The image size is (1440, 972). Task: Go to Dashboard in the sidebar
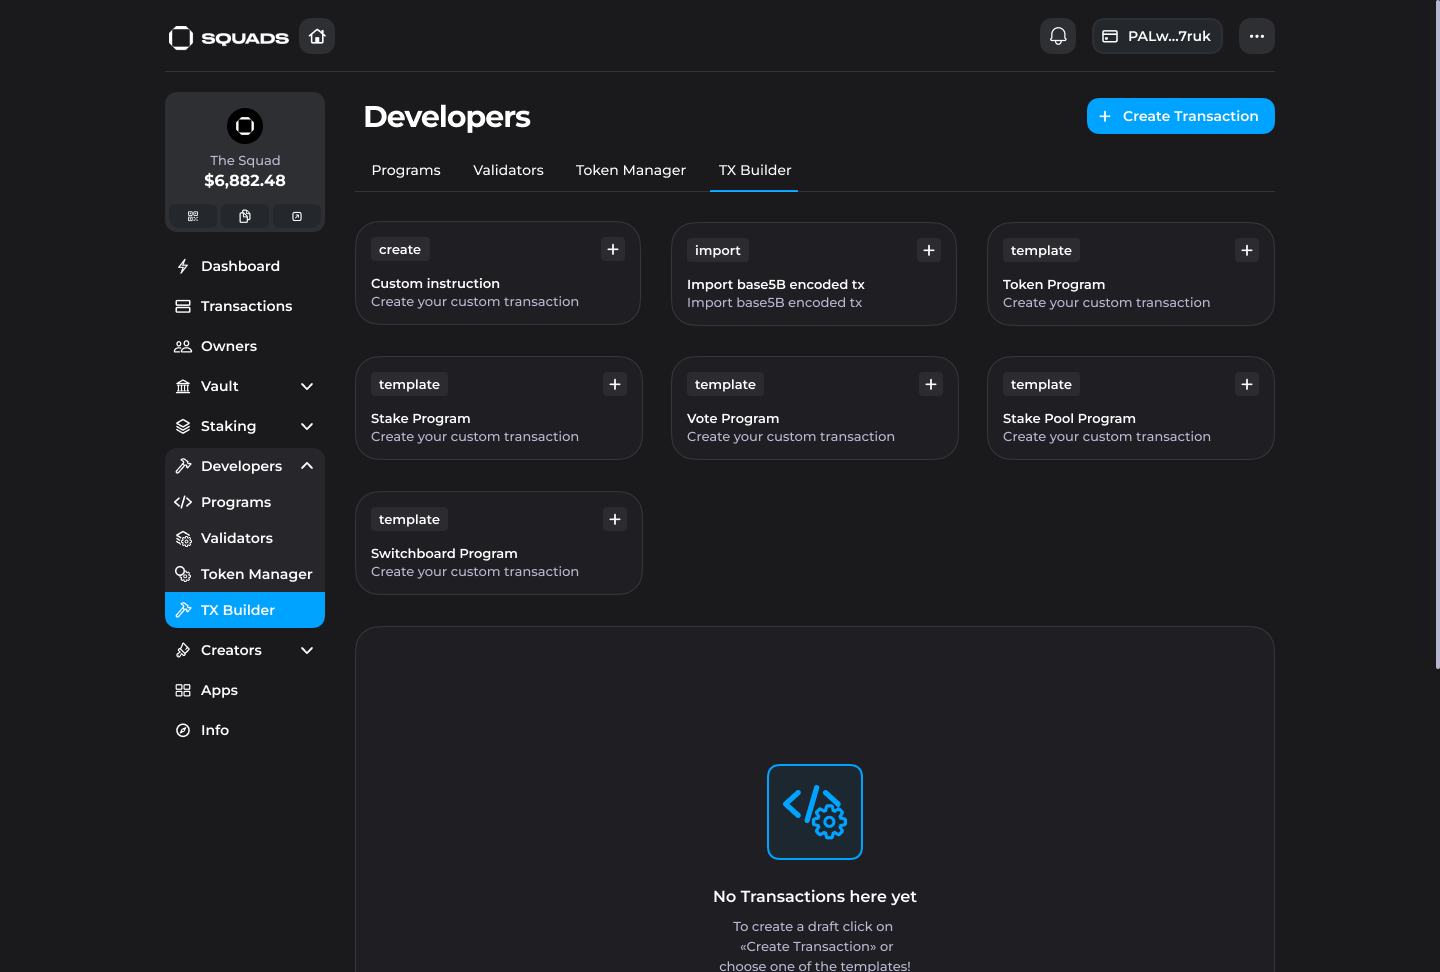coord(240,266)
